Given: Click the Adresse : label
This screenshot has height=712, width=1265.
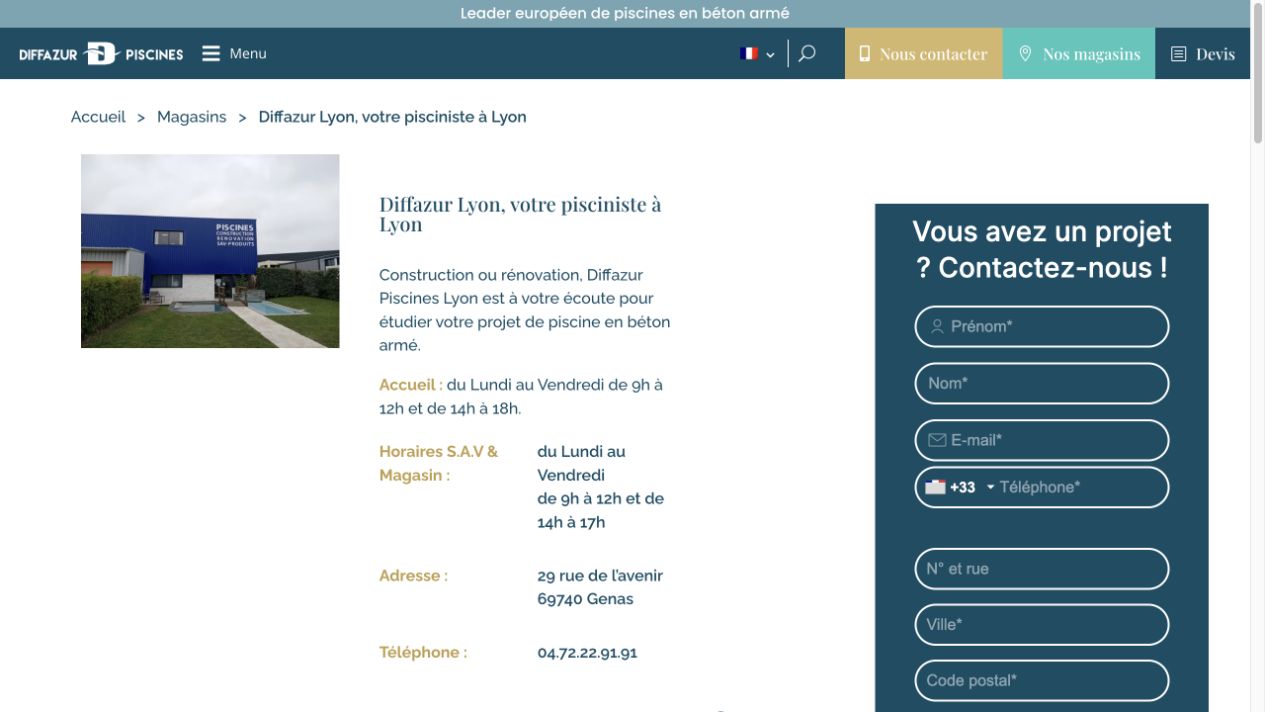Looking at the screenshot, I should [413, 576].
